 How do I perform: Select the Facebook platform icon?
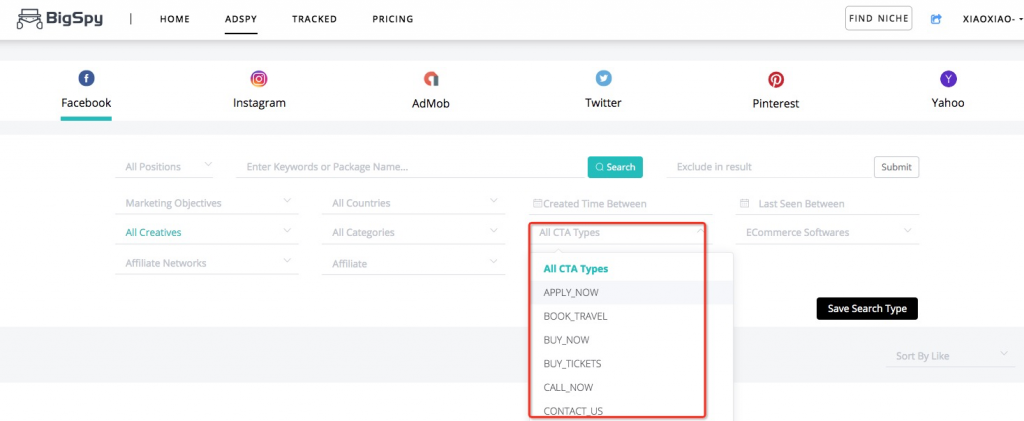(x=86, y=79)
